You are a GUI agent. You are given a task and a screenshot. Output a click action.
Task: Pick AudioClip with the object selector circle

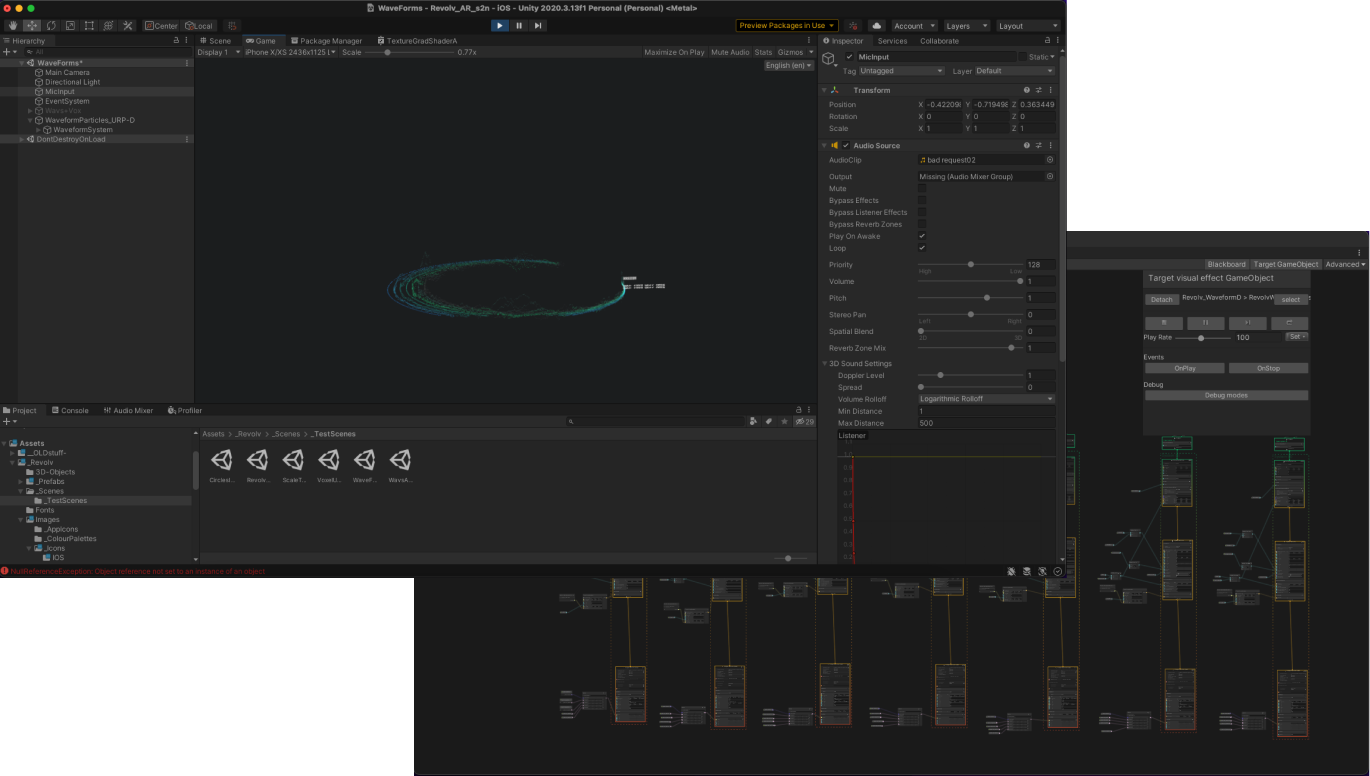click(x=1050, y=160)
